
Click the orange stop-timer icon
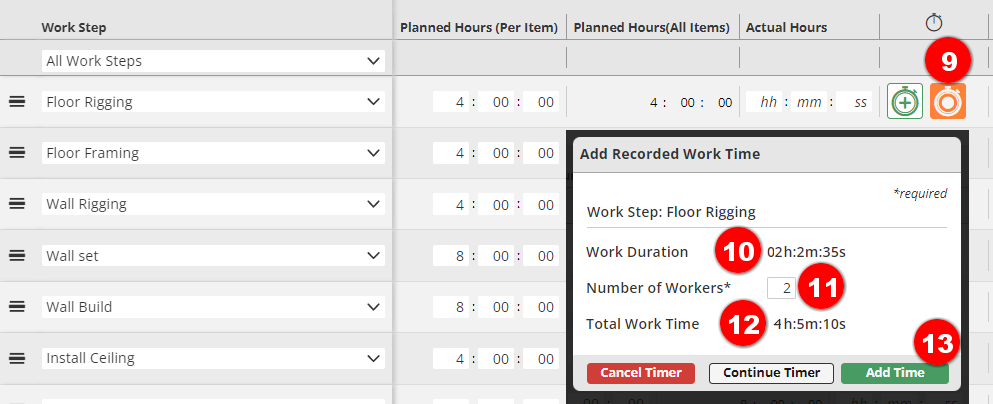click(x=948, y=102)
